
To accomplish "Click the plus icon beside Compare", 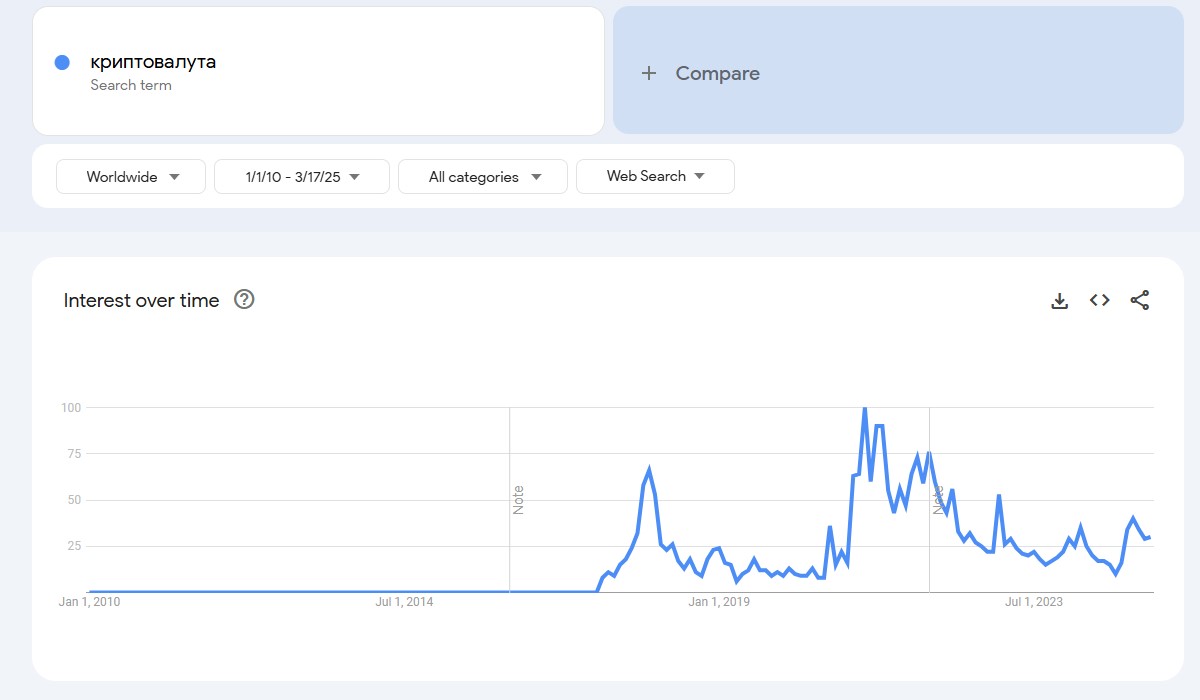I will tap(649, 73).
